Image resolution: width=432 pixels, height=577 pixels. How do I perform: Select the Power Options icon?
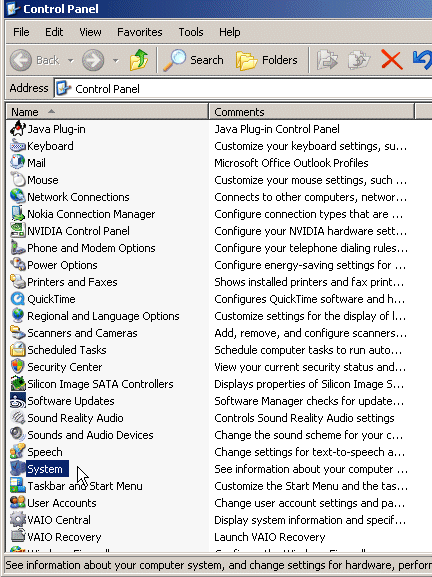coord(18,265)
